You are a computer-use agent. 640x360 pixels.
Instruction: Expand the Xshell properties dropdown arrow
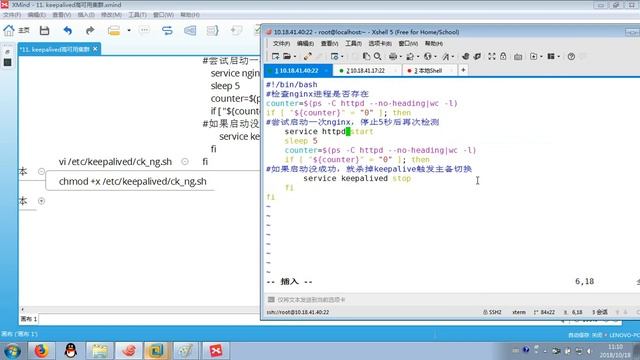(342, 57)
